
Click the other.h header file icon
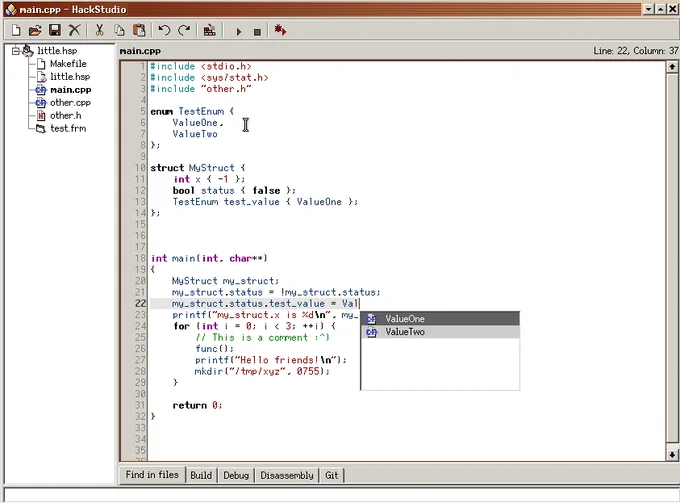[x=41, y=116]
